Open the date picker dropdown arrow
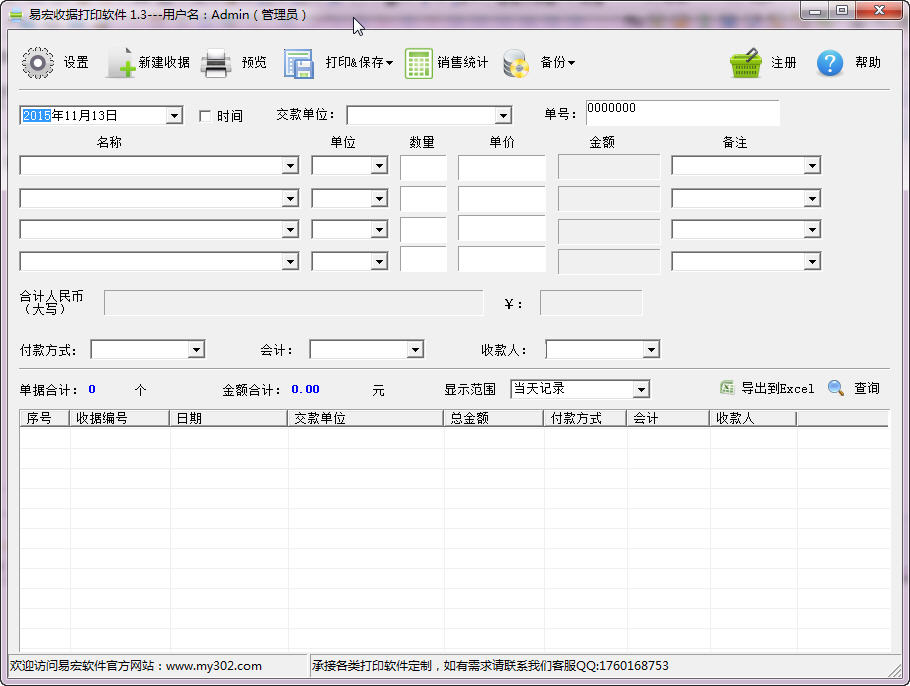 point(174,114)
